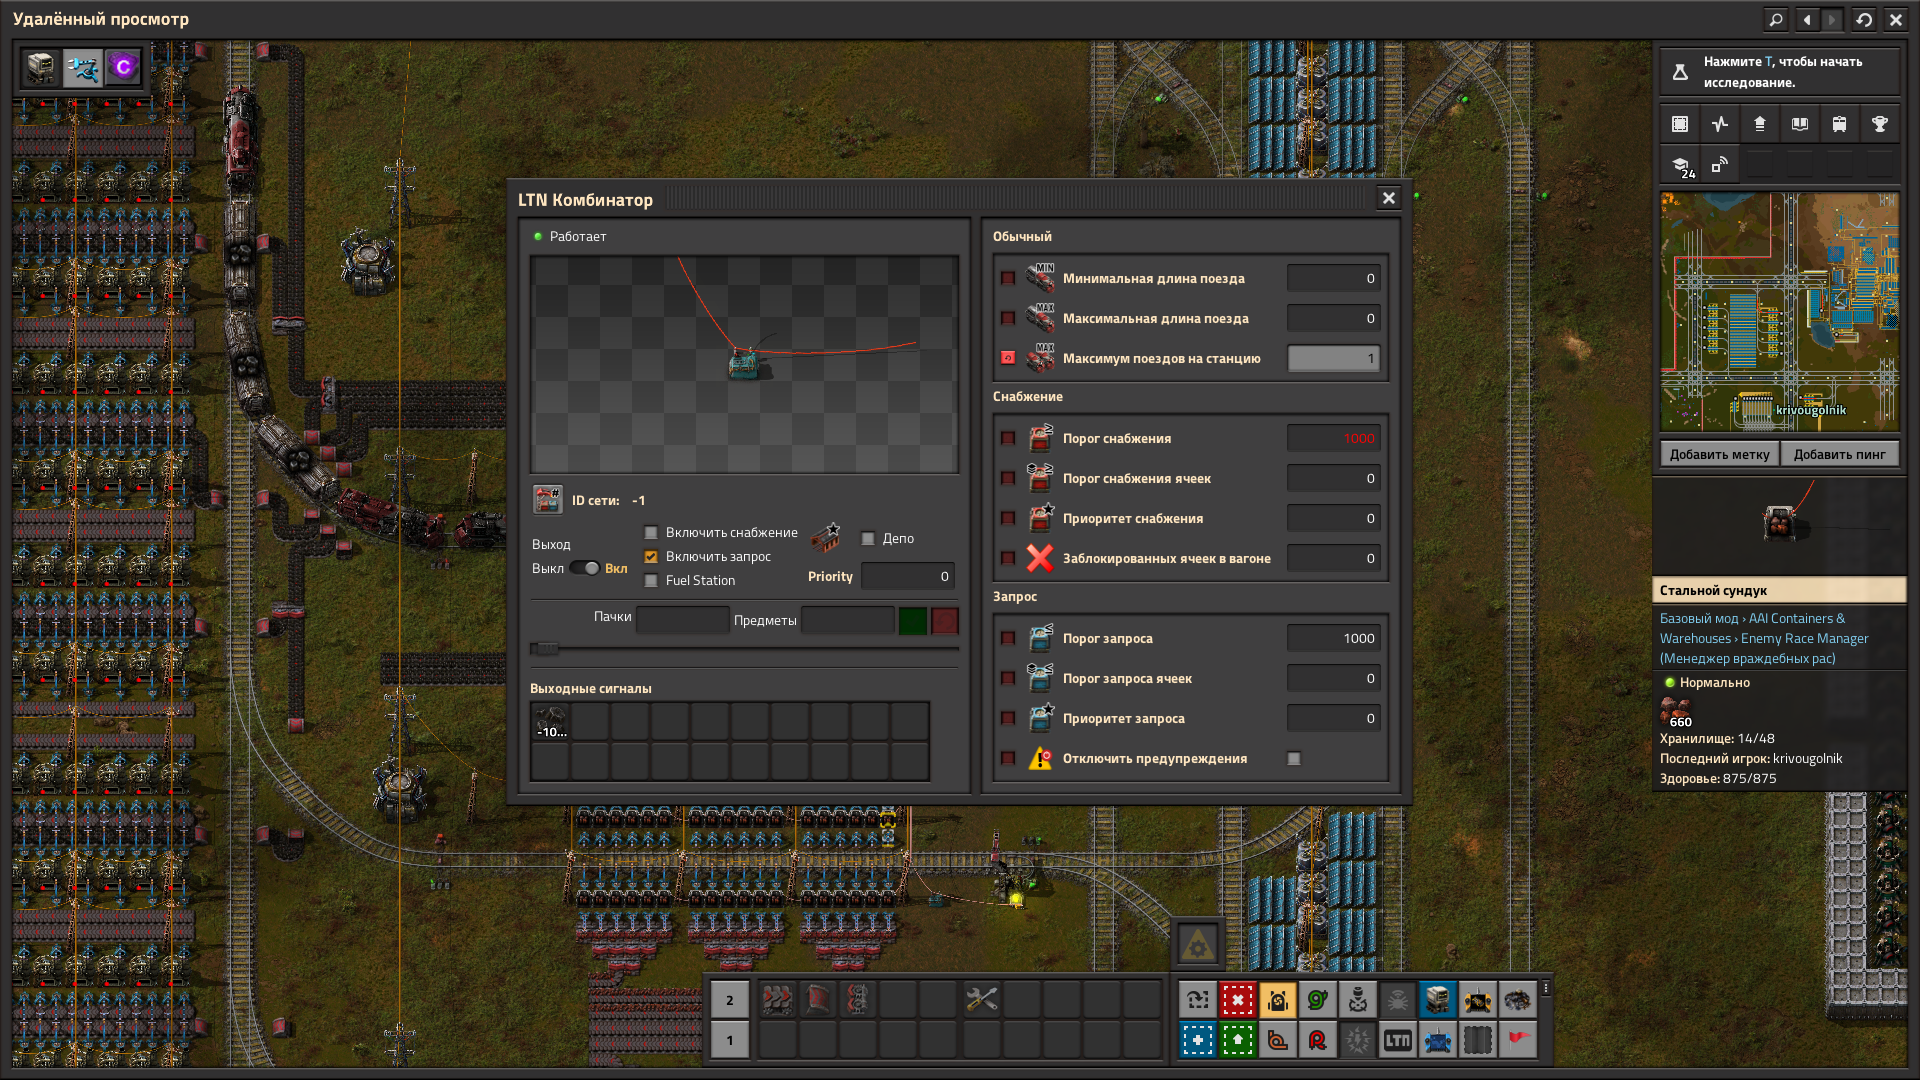Open the trains overview icon

click(1840, 124)
